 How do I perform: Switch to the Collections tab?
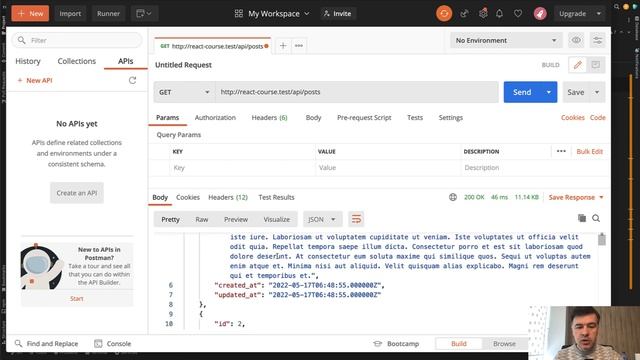[x=77, y=61]
